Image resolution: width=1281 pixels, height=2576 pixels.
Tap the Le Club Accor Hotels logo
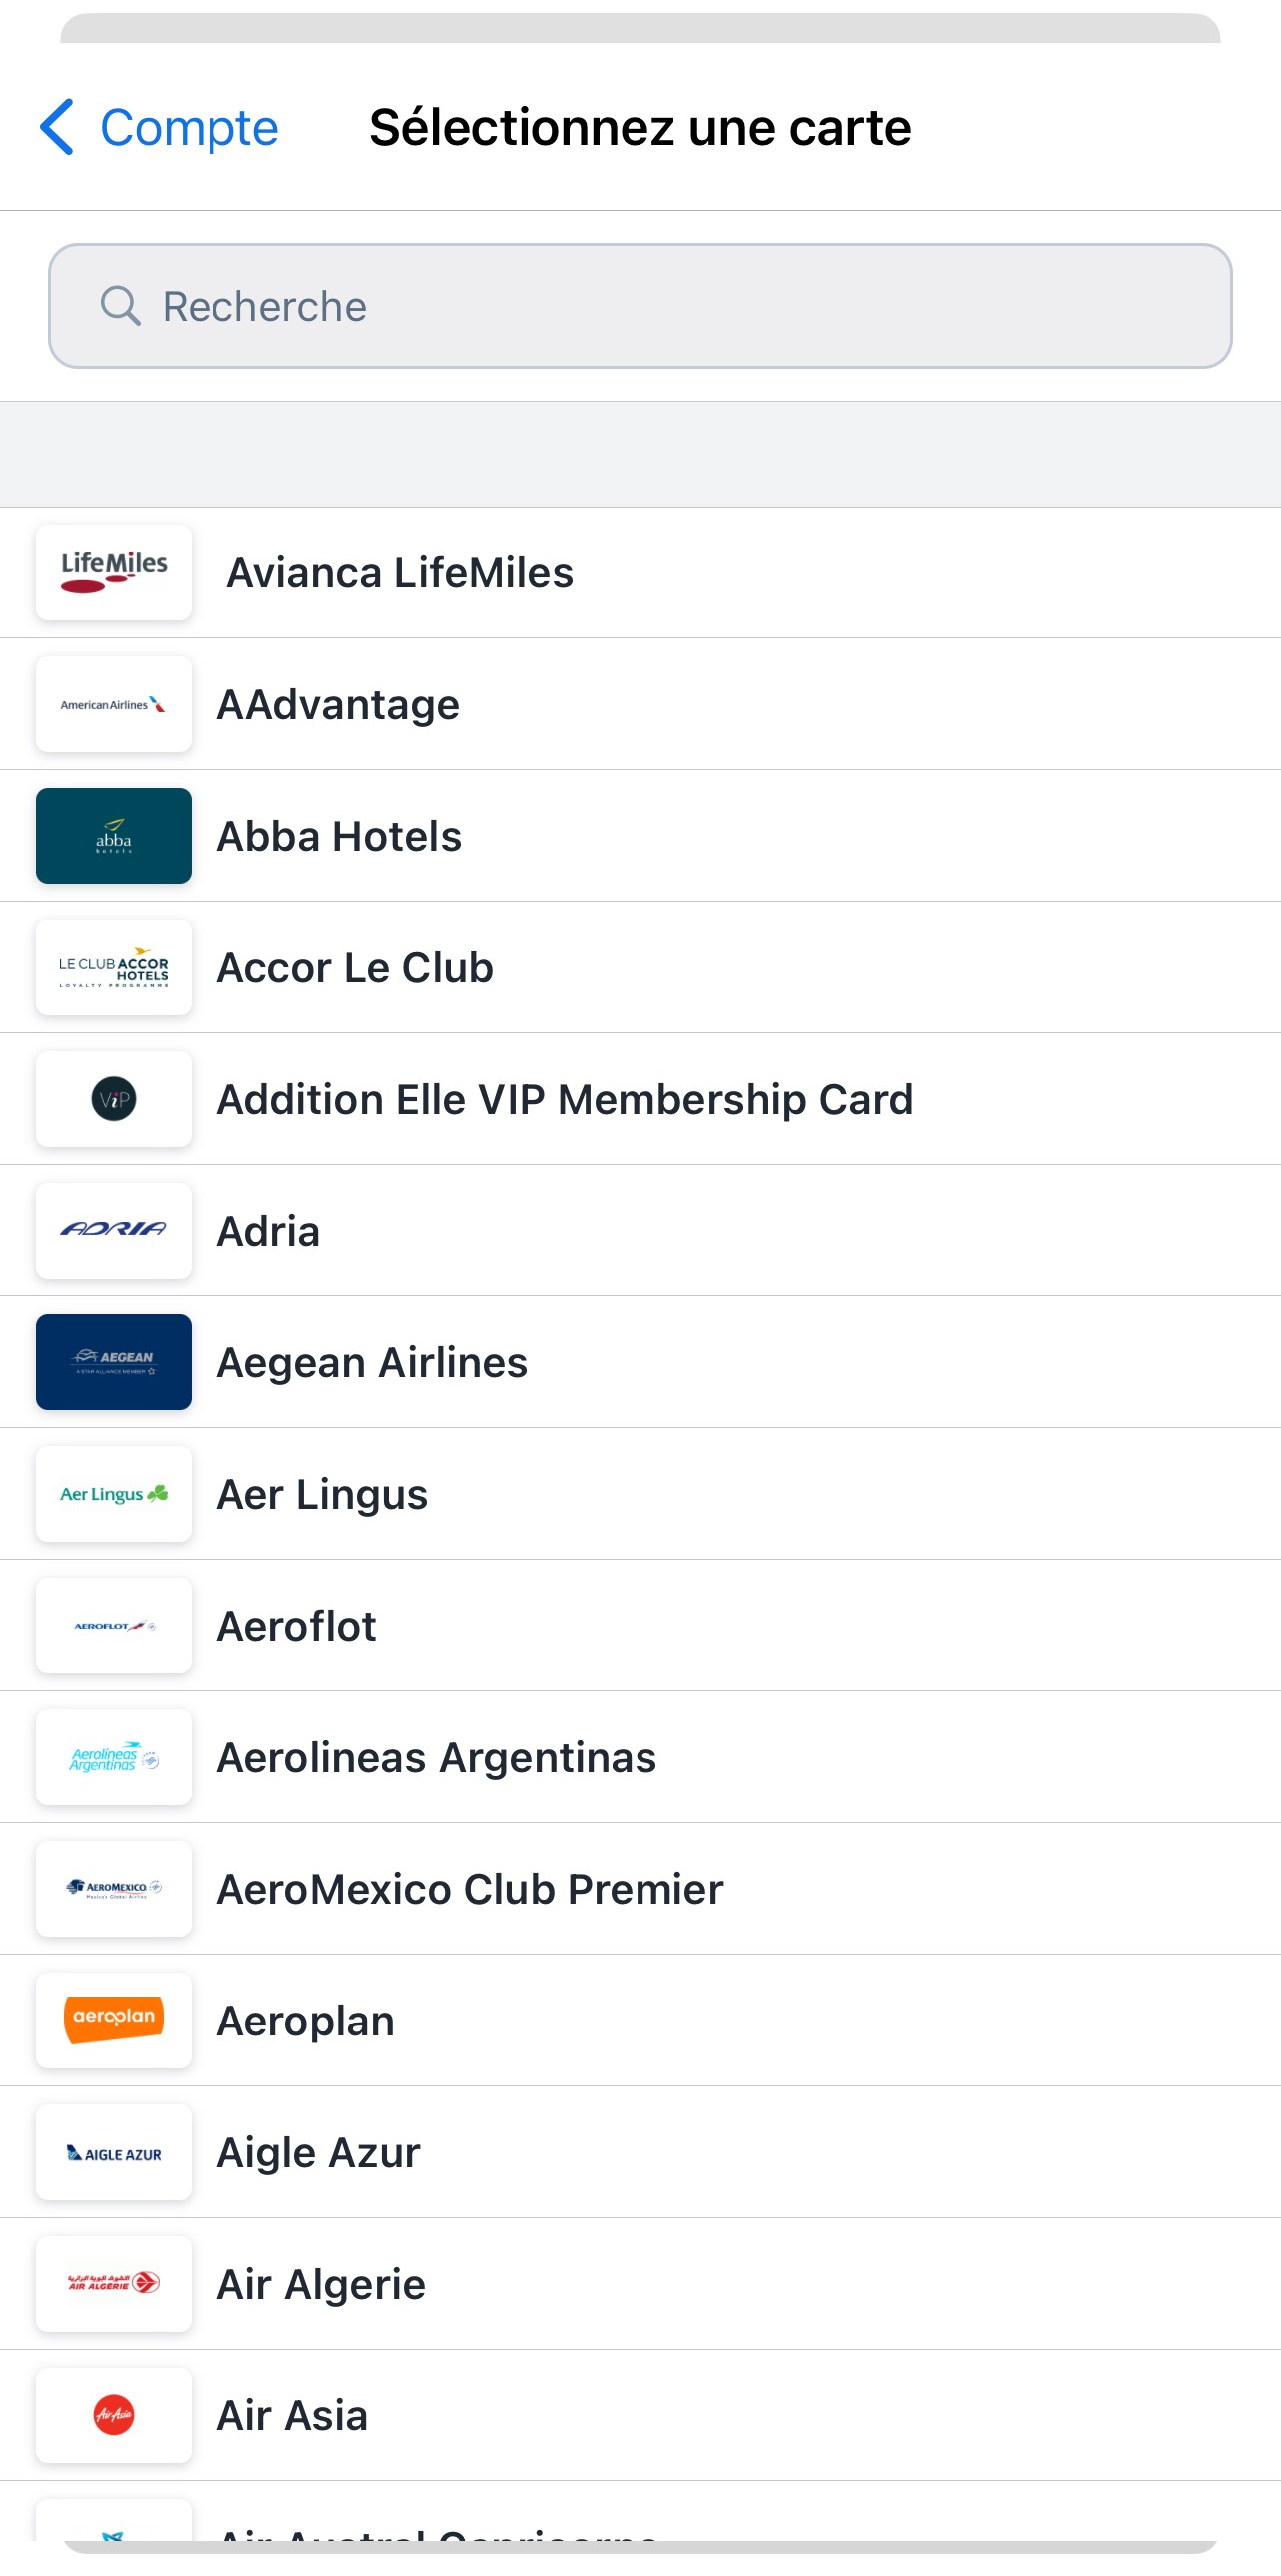point(113,967)
